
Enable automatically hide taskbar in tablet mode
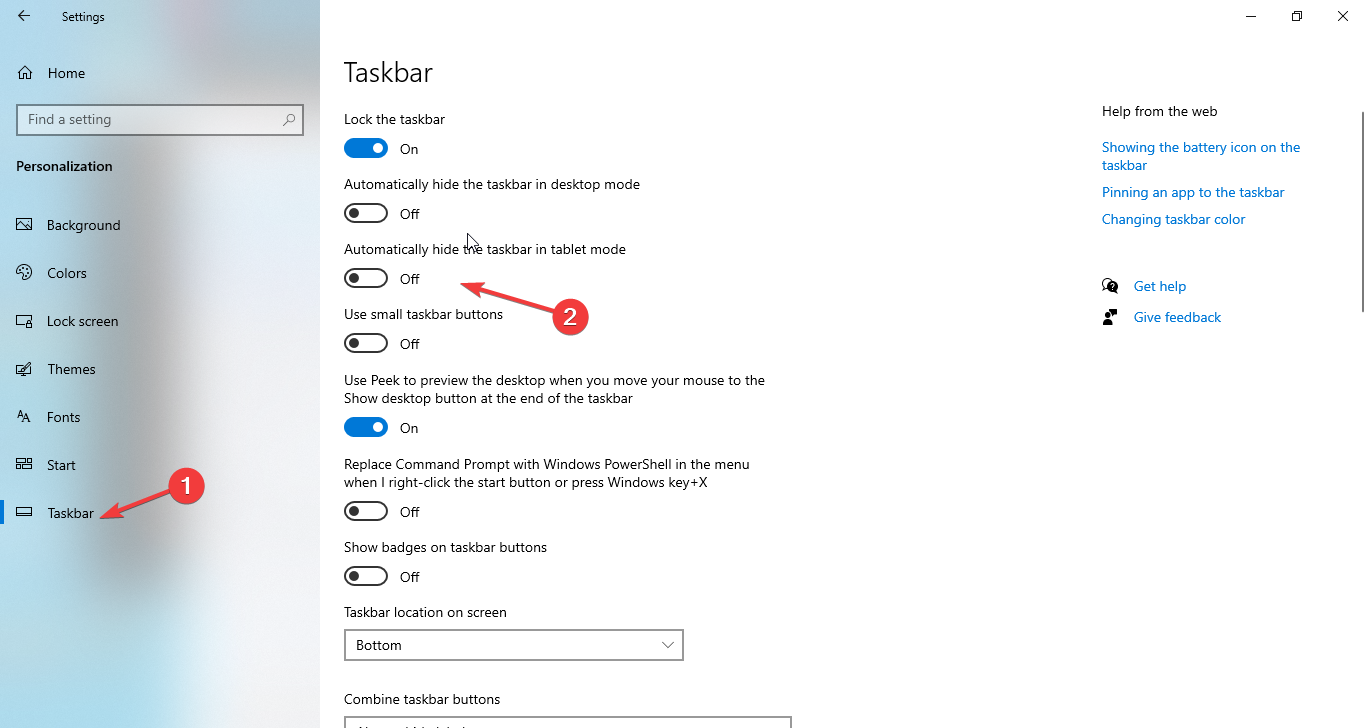(365, 277)
